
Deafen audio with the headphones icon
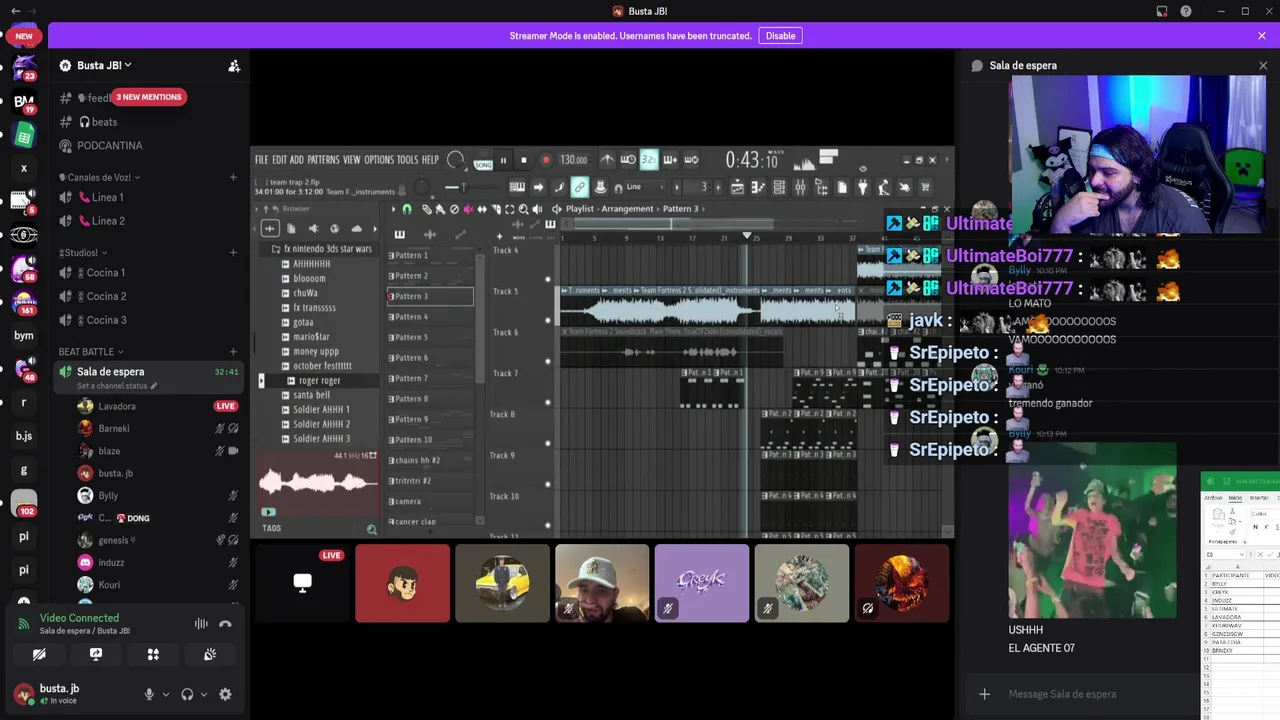click(187, 694)
